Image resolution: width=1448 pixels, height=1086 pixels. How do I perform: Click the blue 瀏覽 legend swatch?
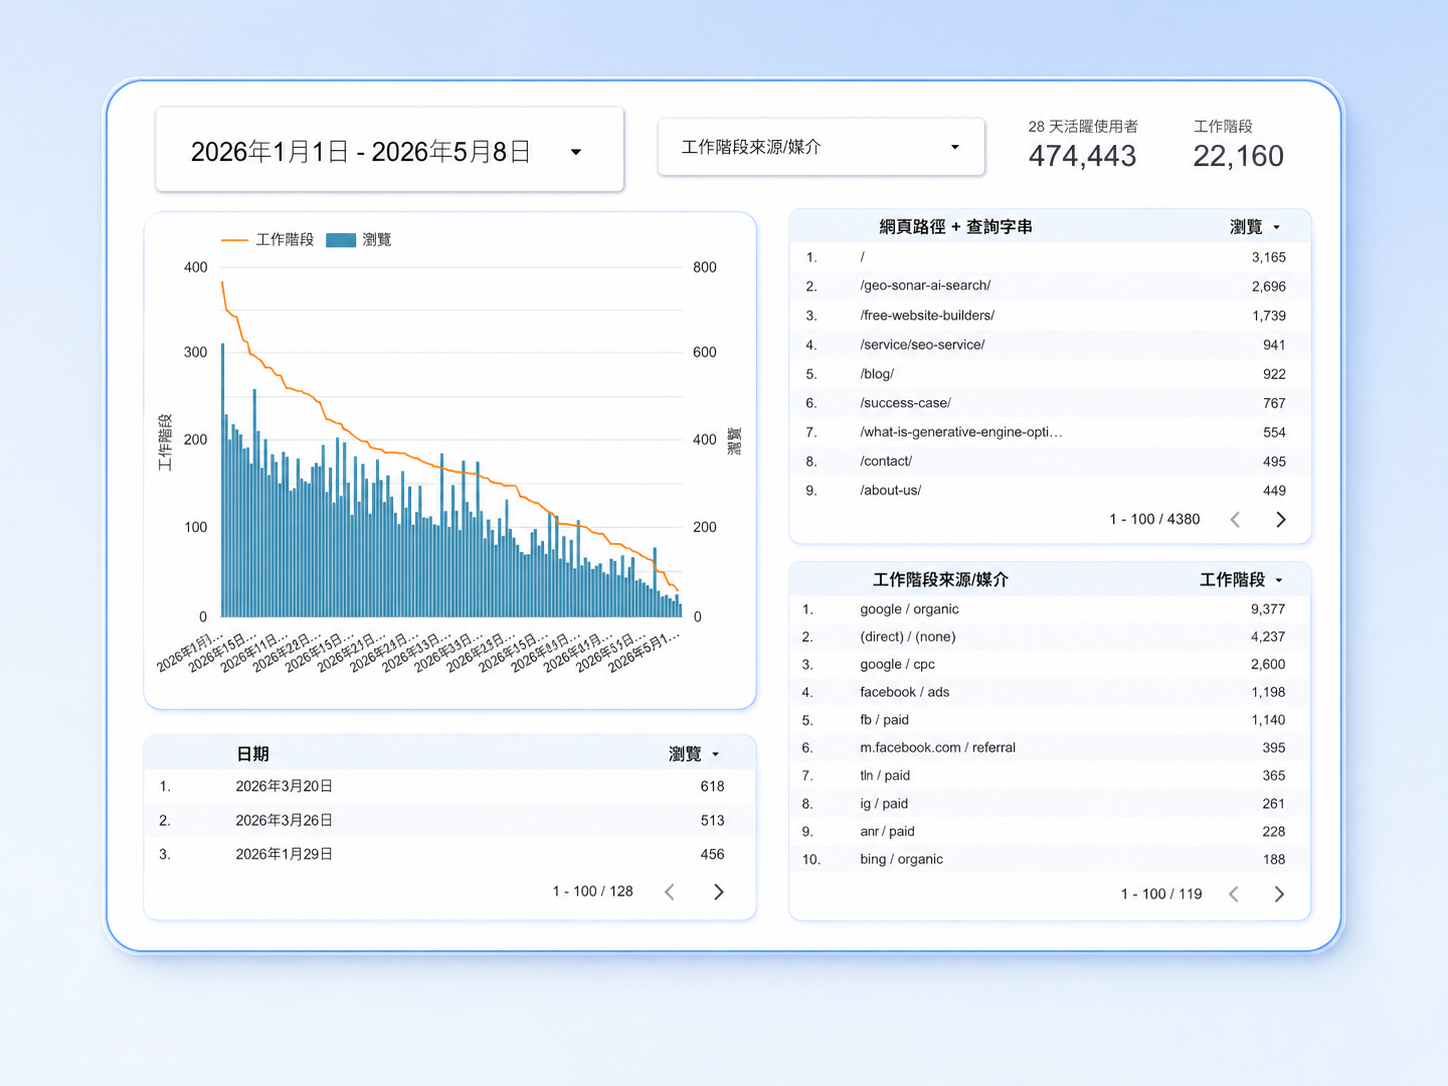point(341,240)
